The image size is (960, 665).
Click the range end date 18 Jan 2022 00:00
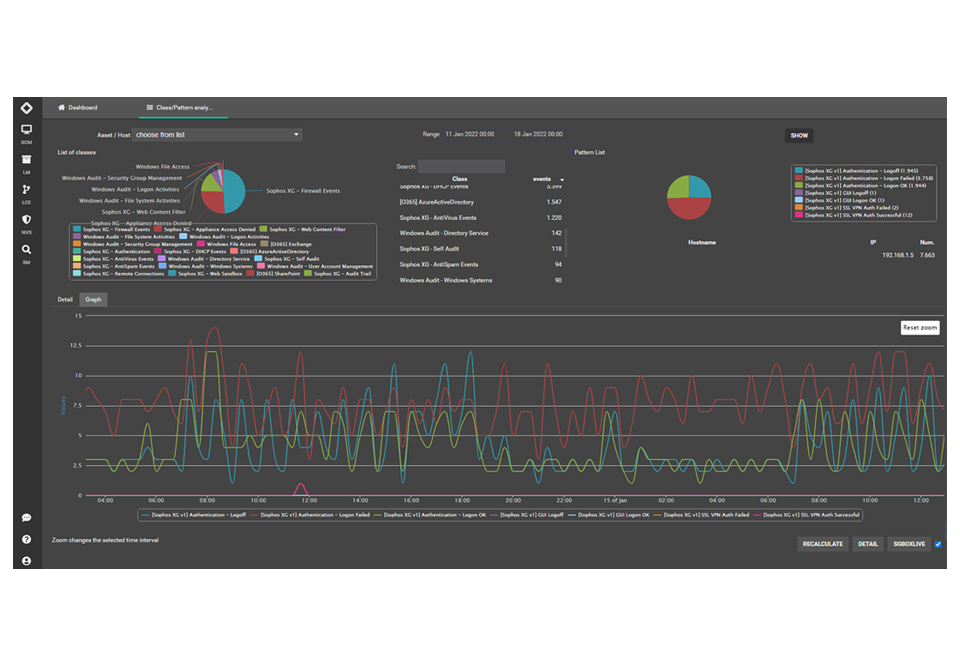click(538, 134)
